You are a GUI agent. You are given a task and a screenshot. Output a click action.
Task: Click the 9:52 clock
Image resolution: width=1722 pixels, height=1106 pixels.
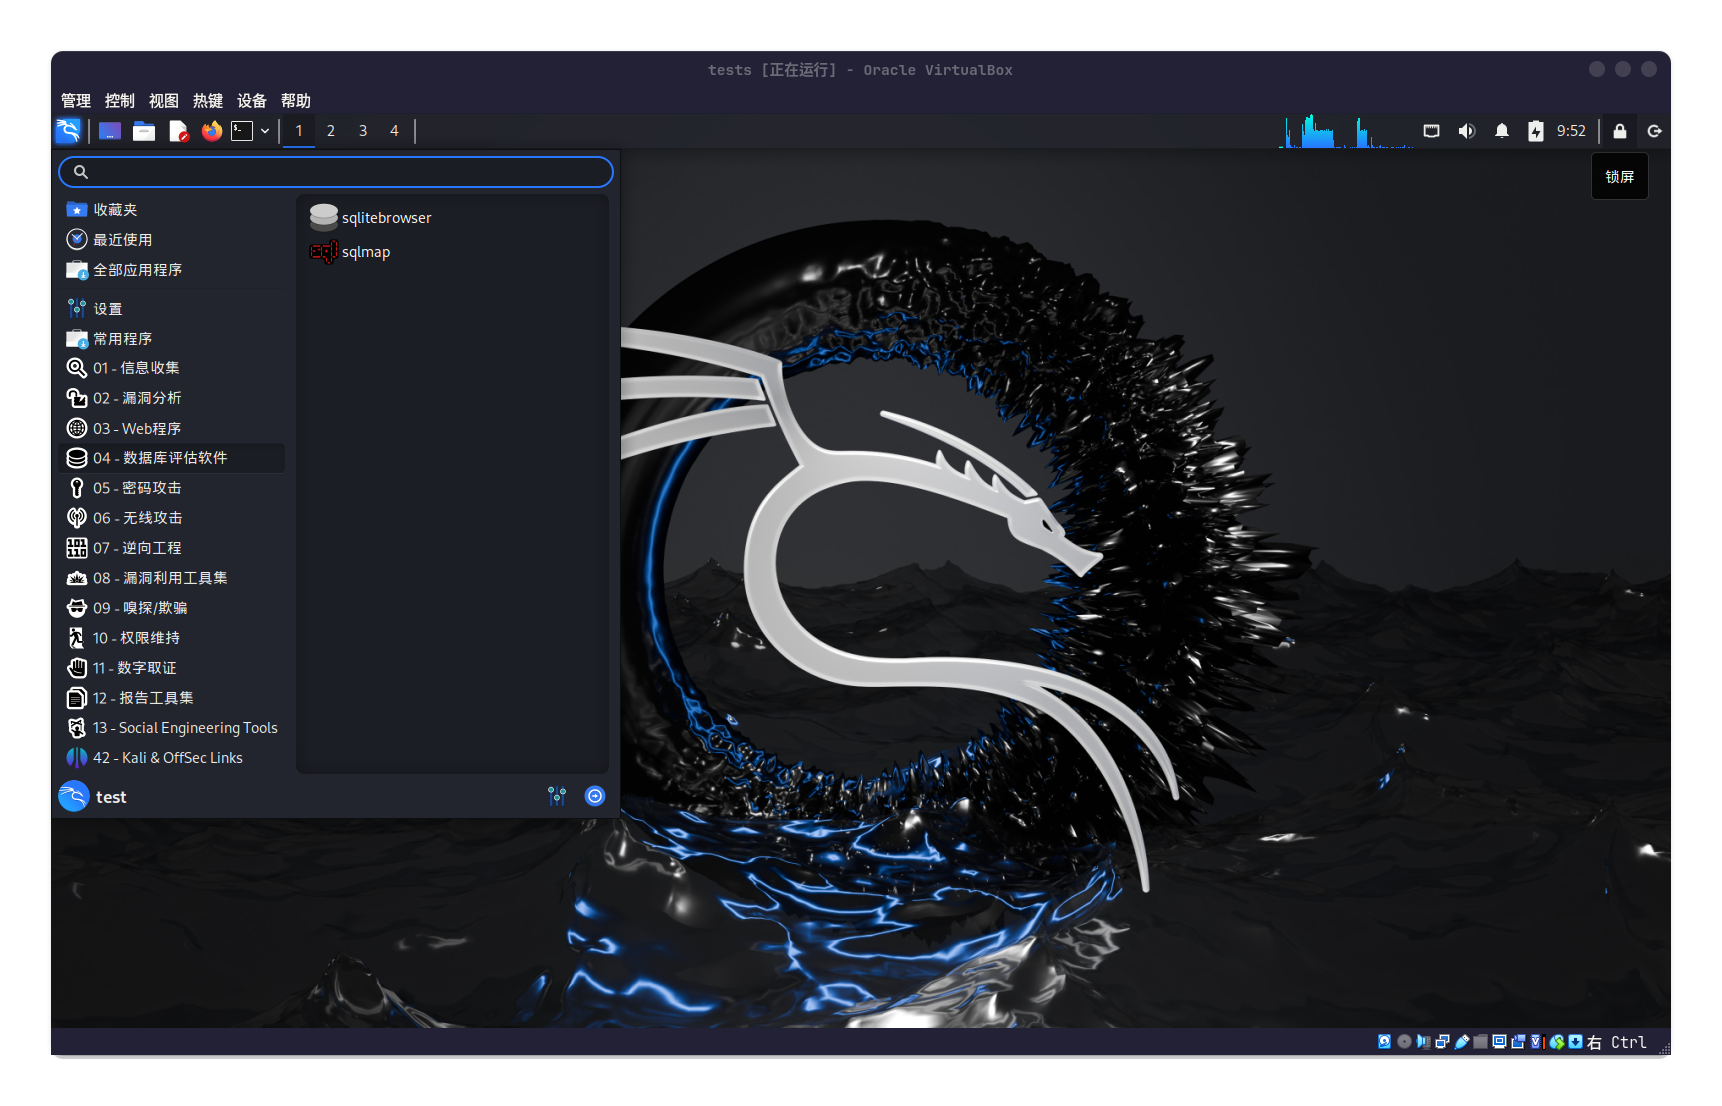[1571, 131]
